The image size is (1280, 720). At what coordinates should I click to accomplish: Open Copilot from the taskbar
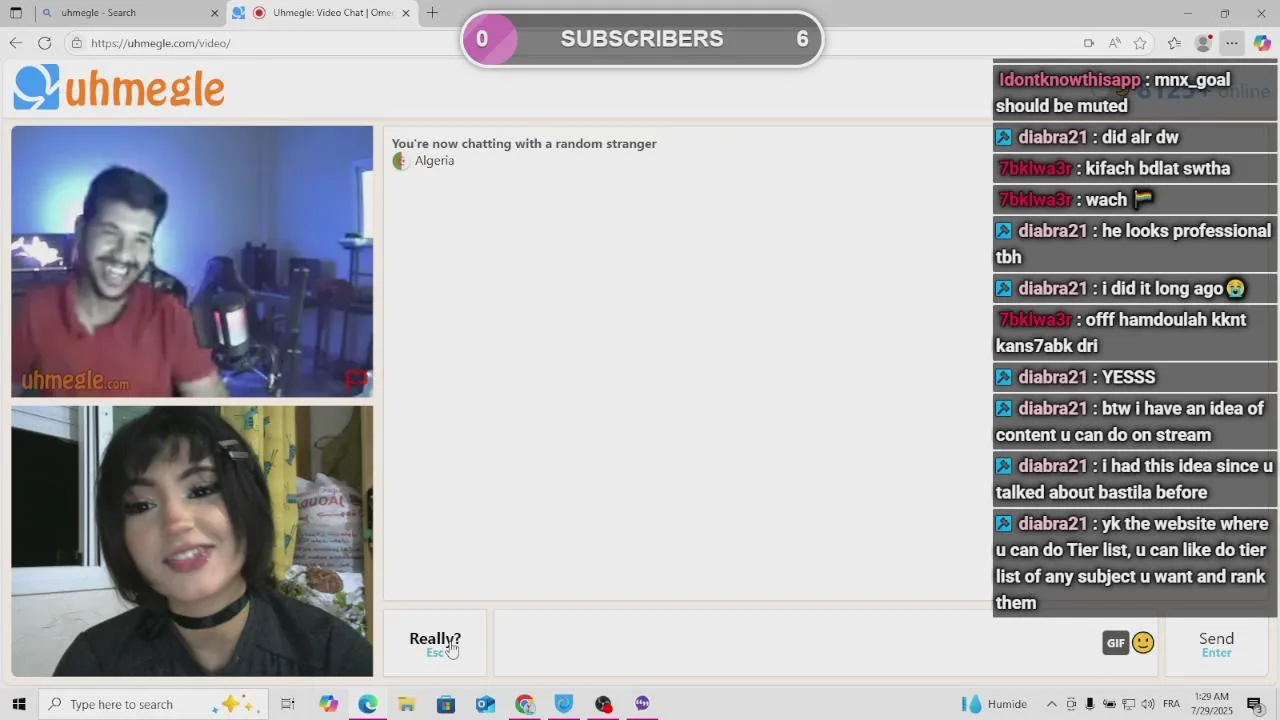pyautogui.click(x=329, y=704)
